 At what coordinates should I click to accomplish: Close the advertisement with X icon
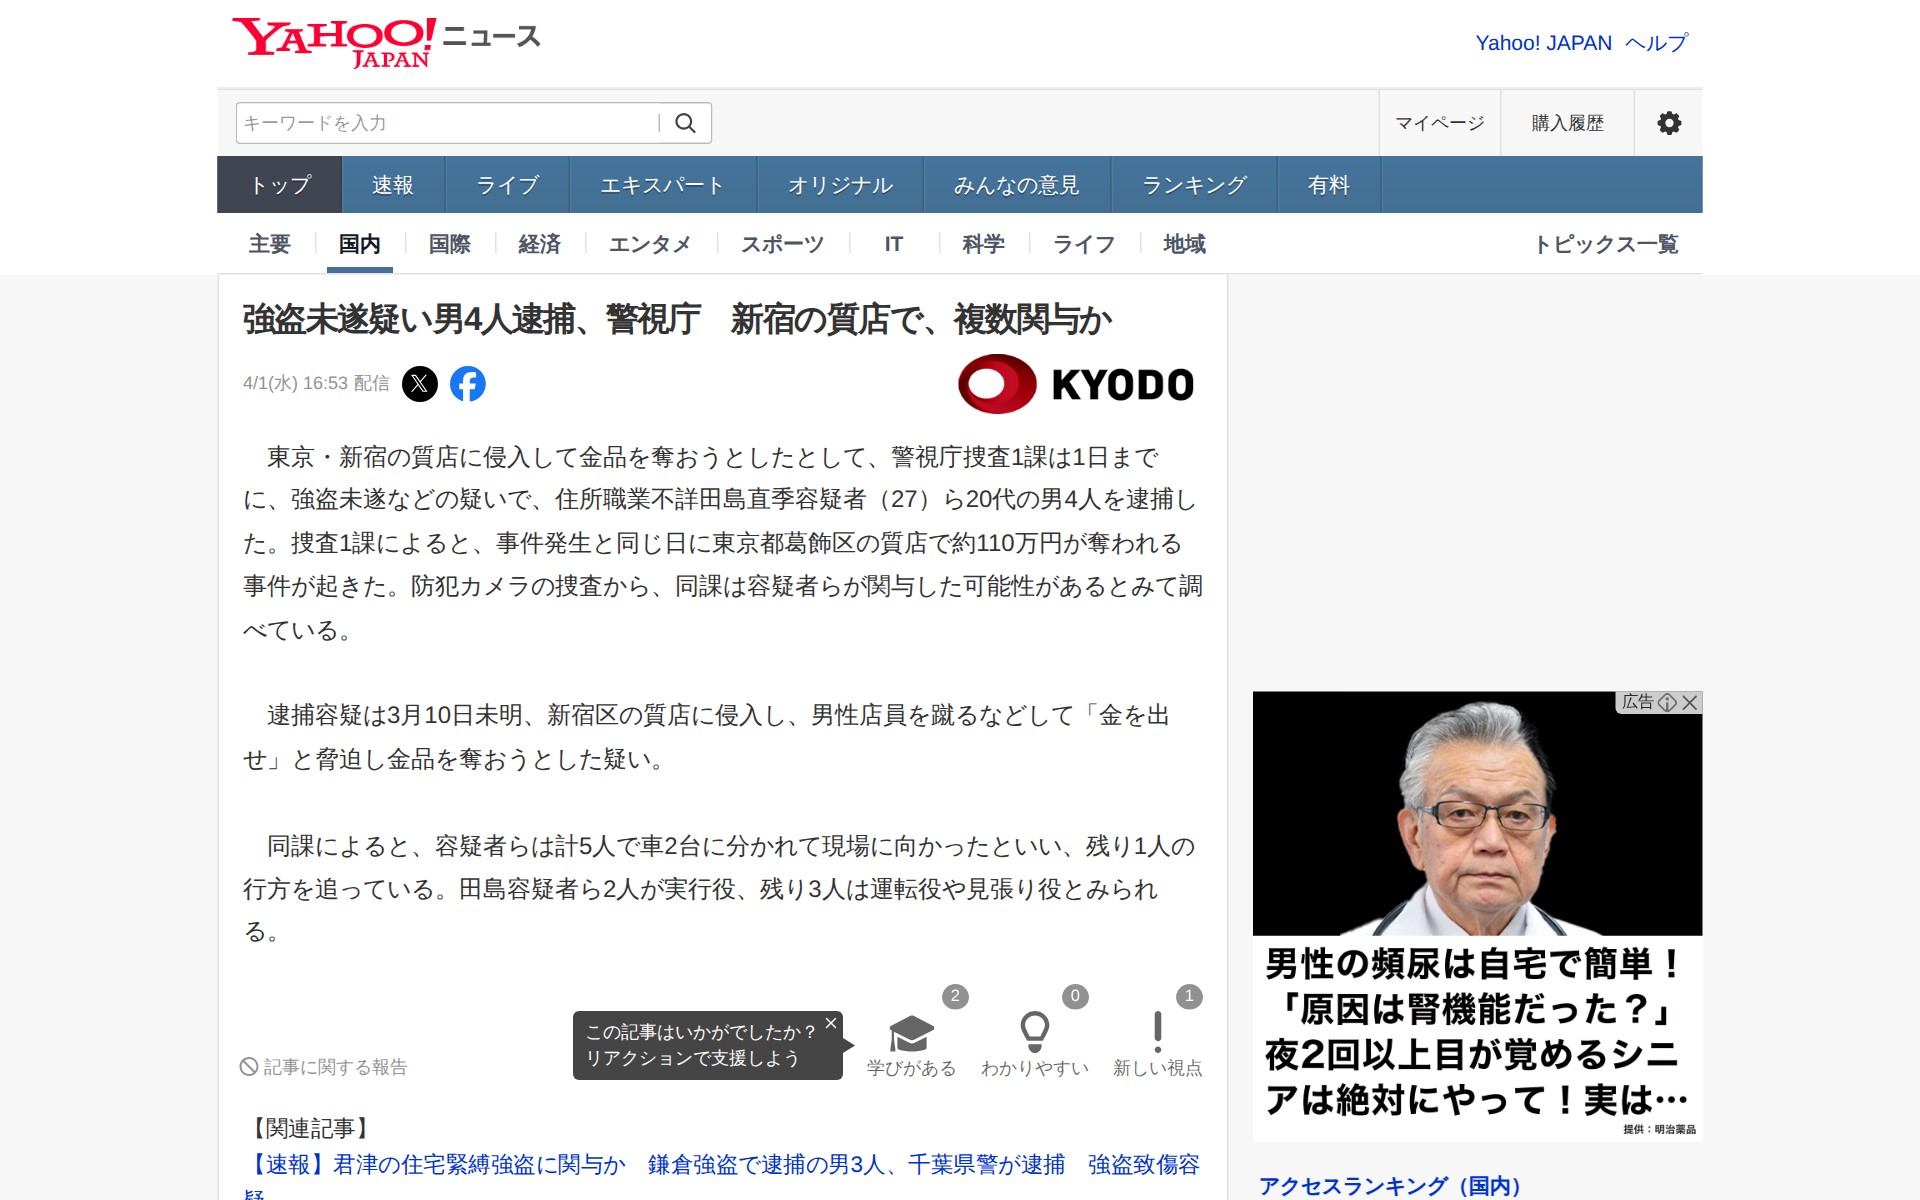(1690, 702)
